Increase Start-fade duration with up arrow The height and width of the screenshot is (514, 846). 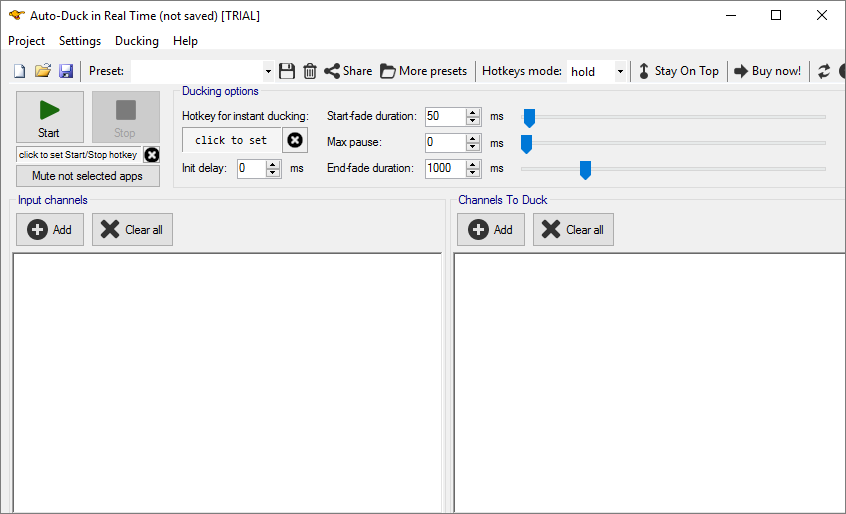point(473,113)
